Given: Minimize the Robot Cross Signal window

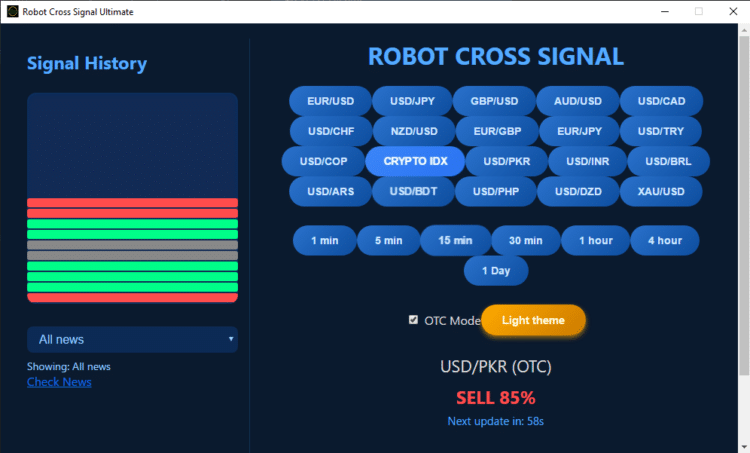Looking at the screenshot, I should point(665,11).
